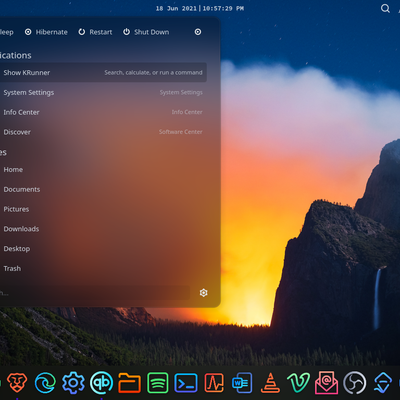Open the system monitor dock icon
This screenshot has height=400, width=400.
pyautogui.click(x=214, y=383)
